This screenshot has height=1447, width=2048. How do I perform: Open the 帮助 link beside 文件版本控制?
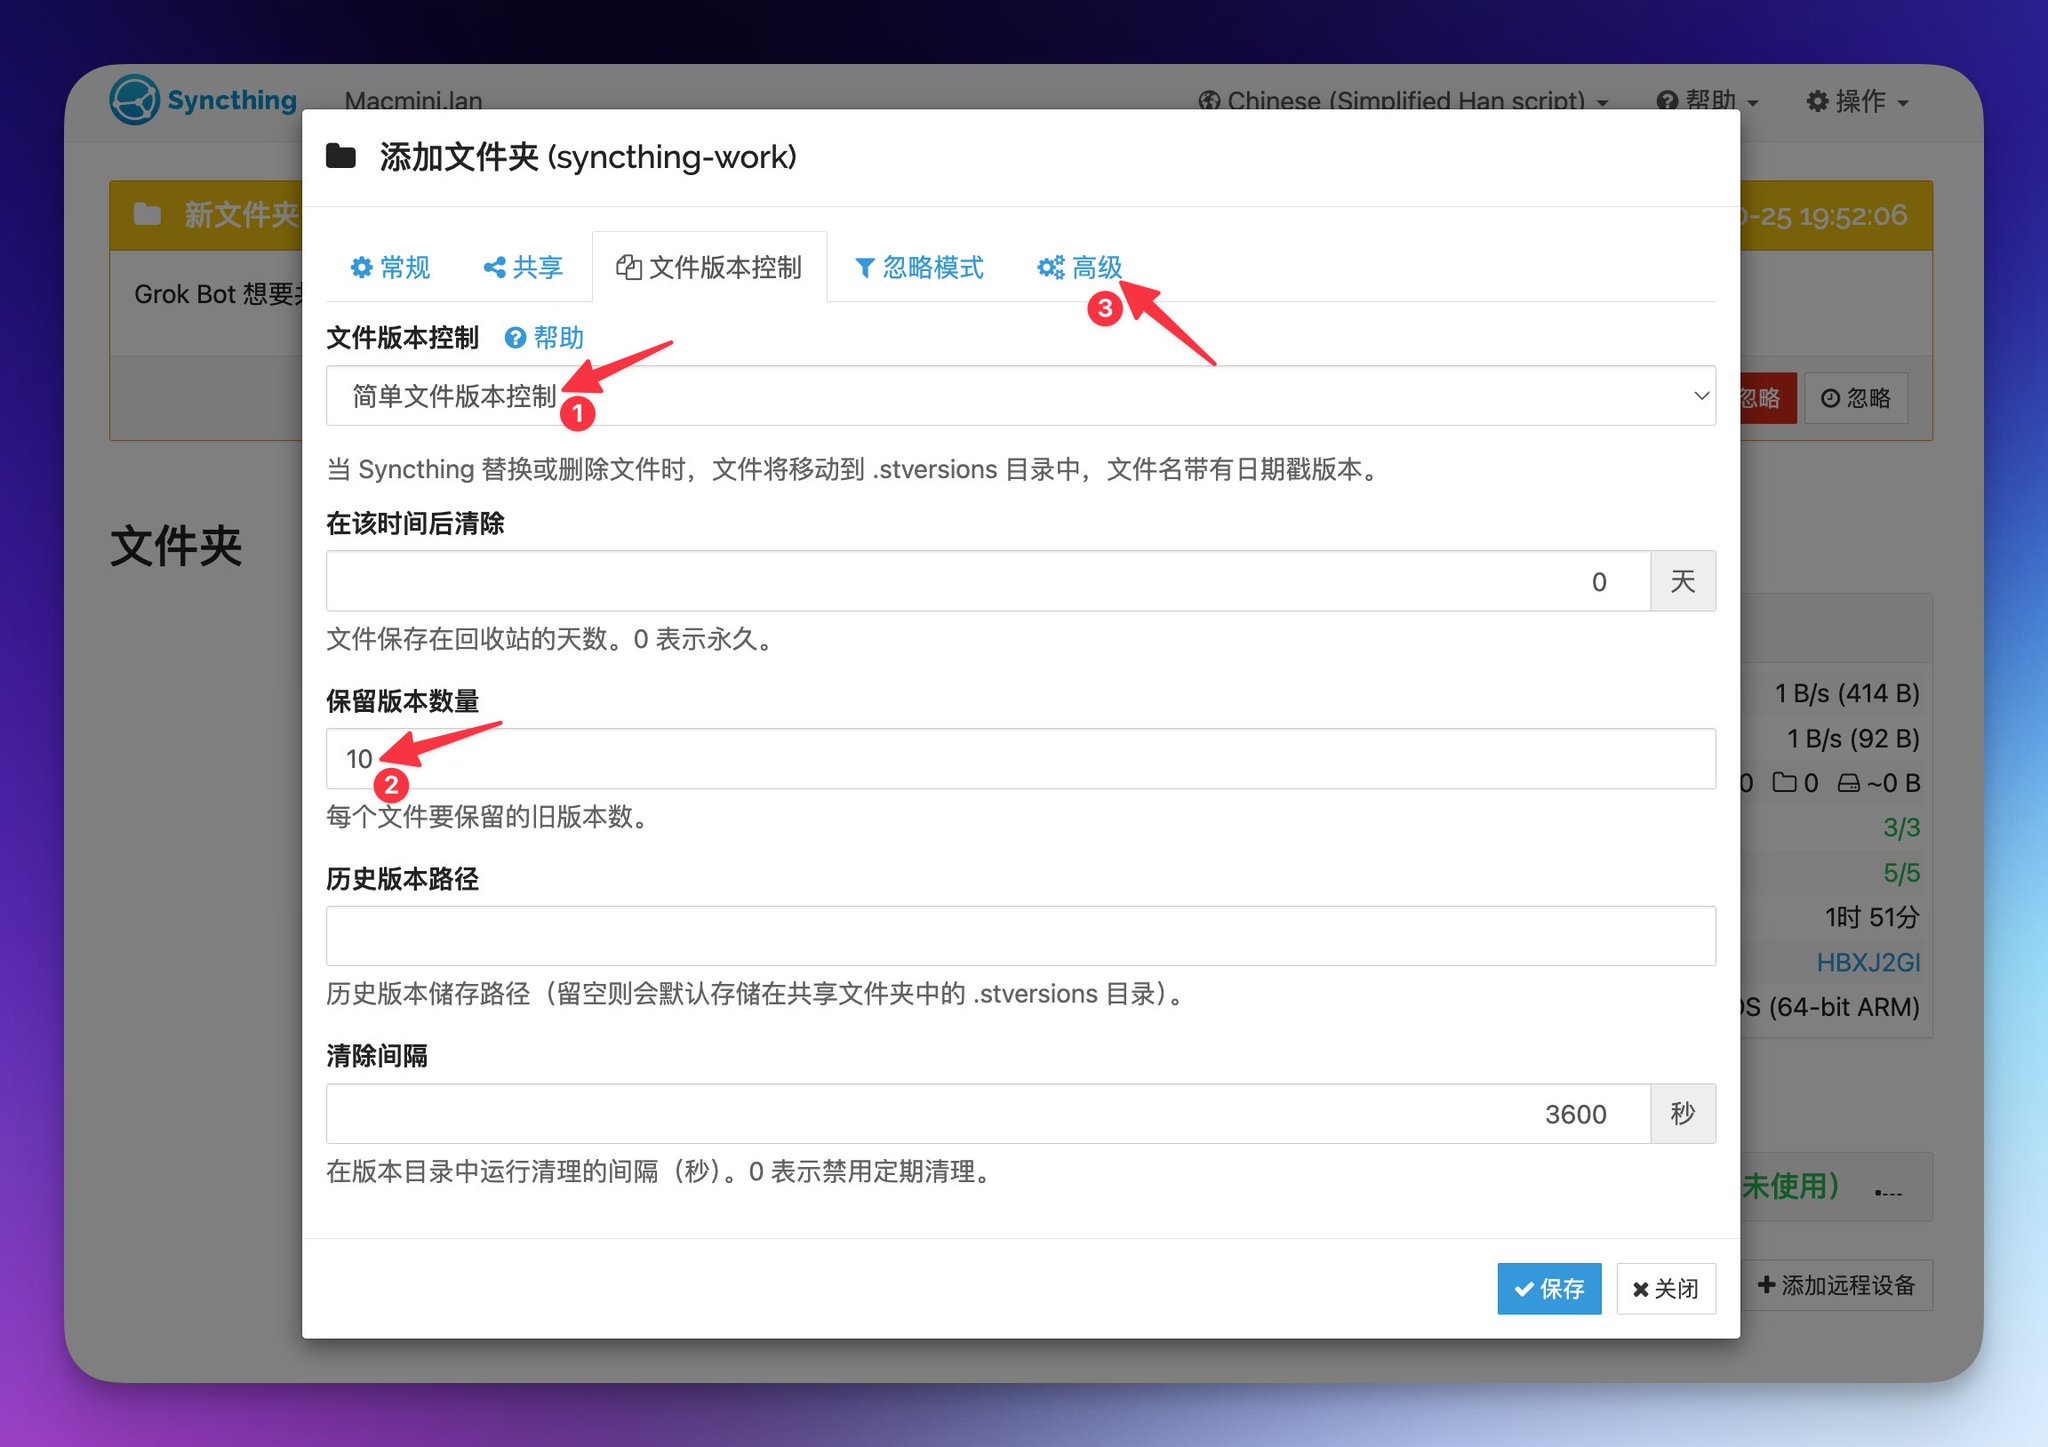(x=544, y=338)
